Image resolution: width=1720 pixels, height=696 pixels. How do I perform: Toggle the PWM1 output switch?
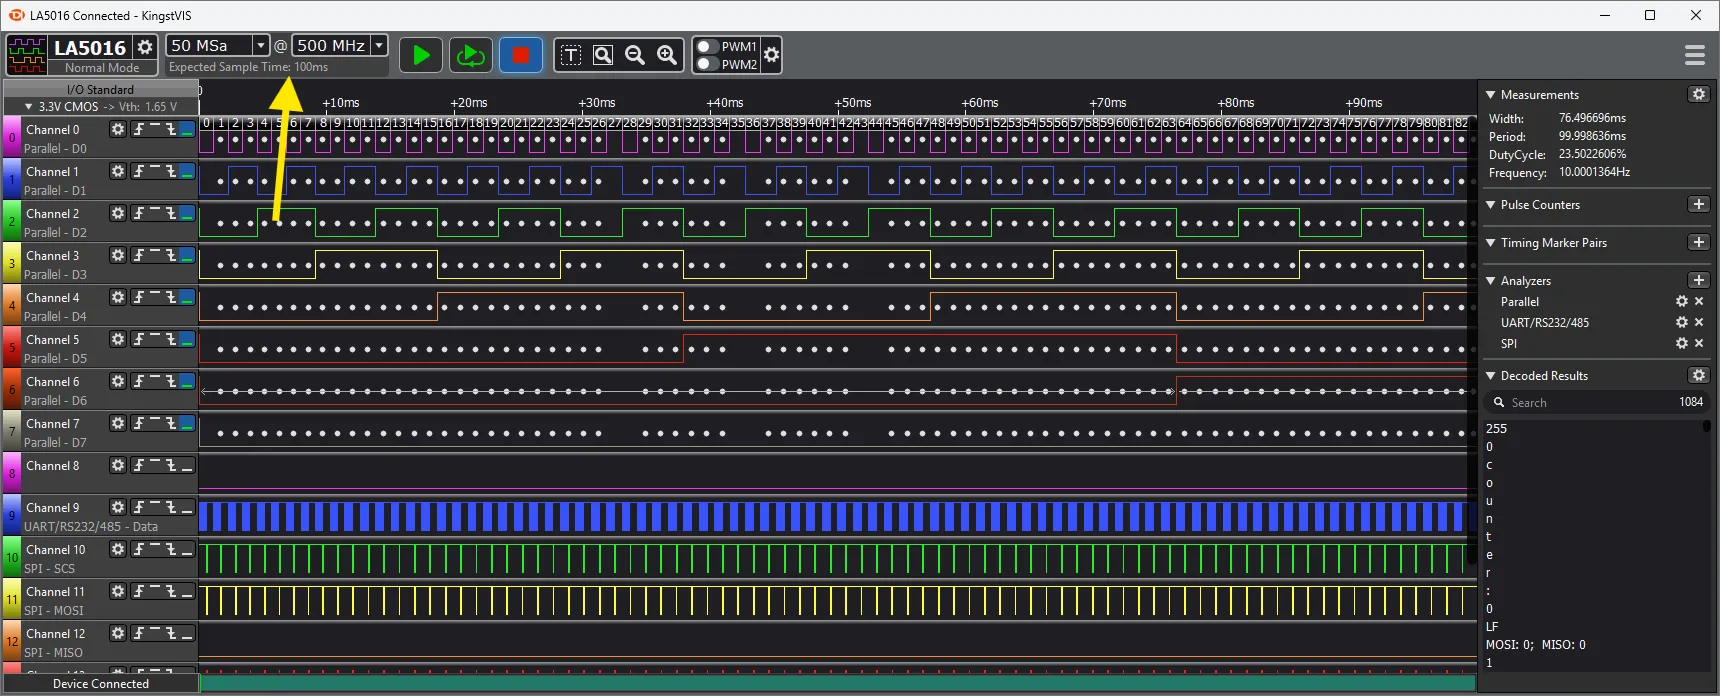click(707, 47)
